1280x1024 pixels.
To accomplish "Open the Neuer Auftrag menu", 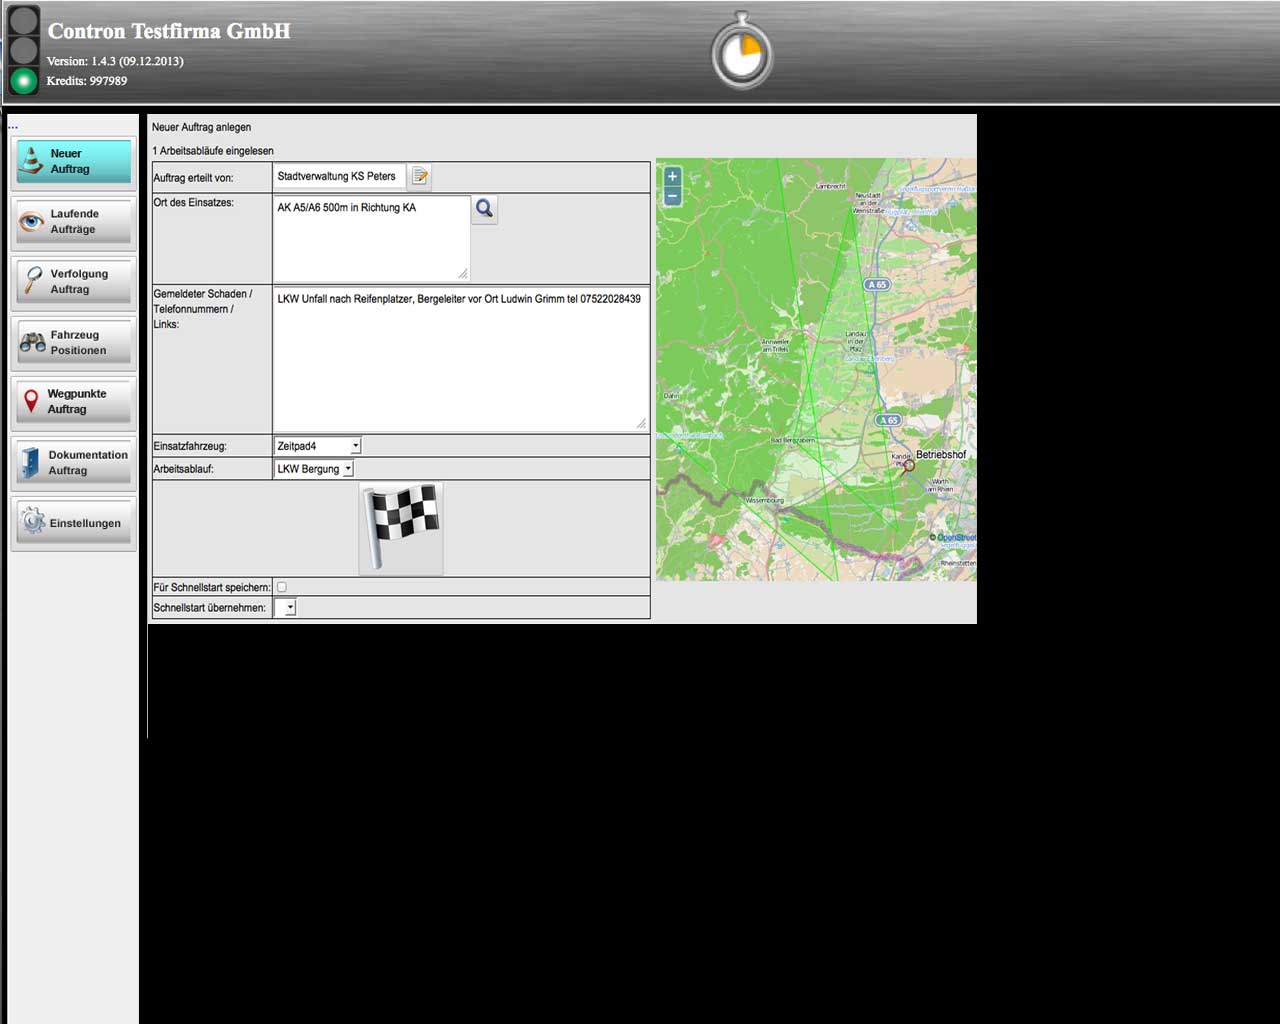I will [x=73, y=162].
